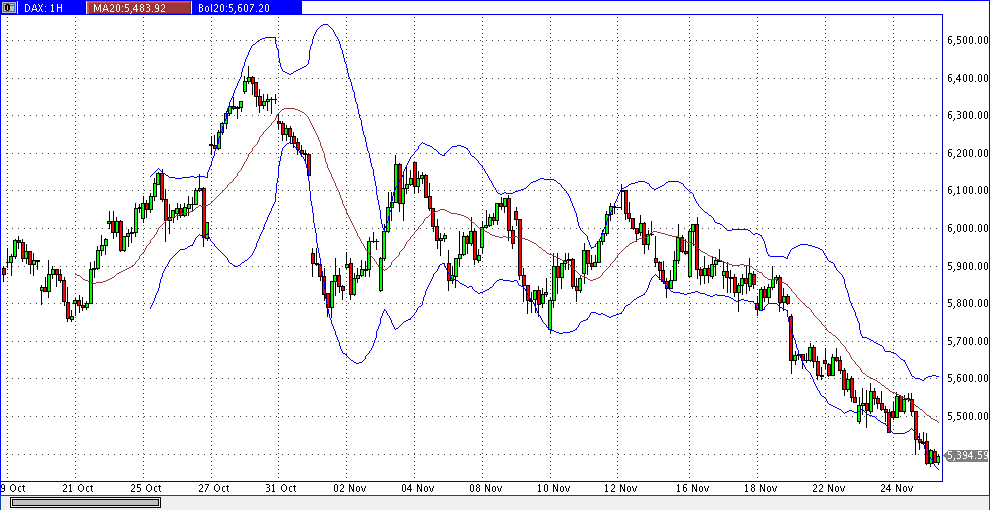Click the 6,100.00 price axis label
Image resolution: width=990 pixels, height=510 pixels.
[967, 191]
